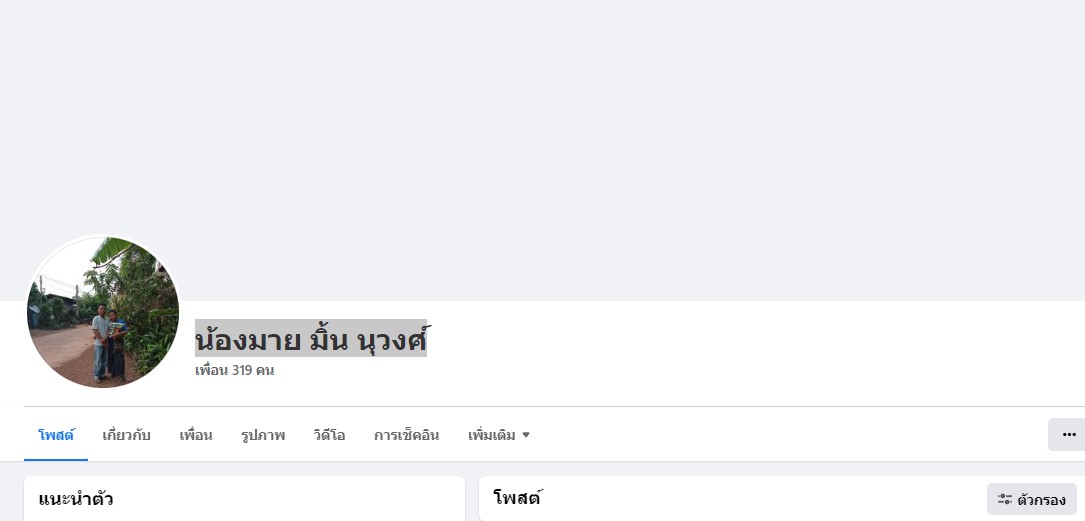Click the เพื่อน 319 คน friends count
Viewport: 1085px width, 521px height.
click(235, 370)
